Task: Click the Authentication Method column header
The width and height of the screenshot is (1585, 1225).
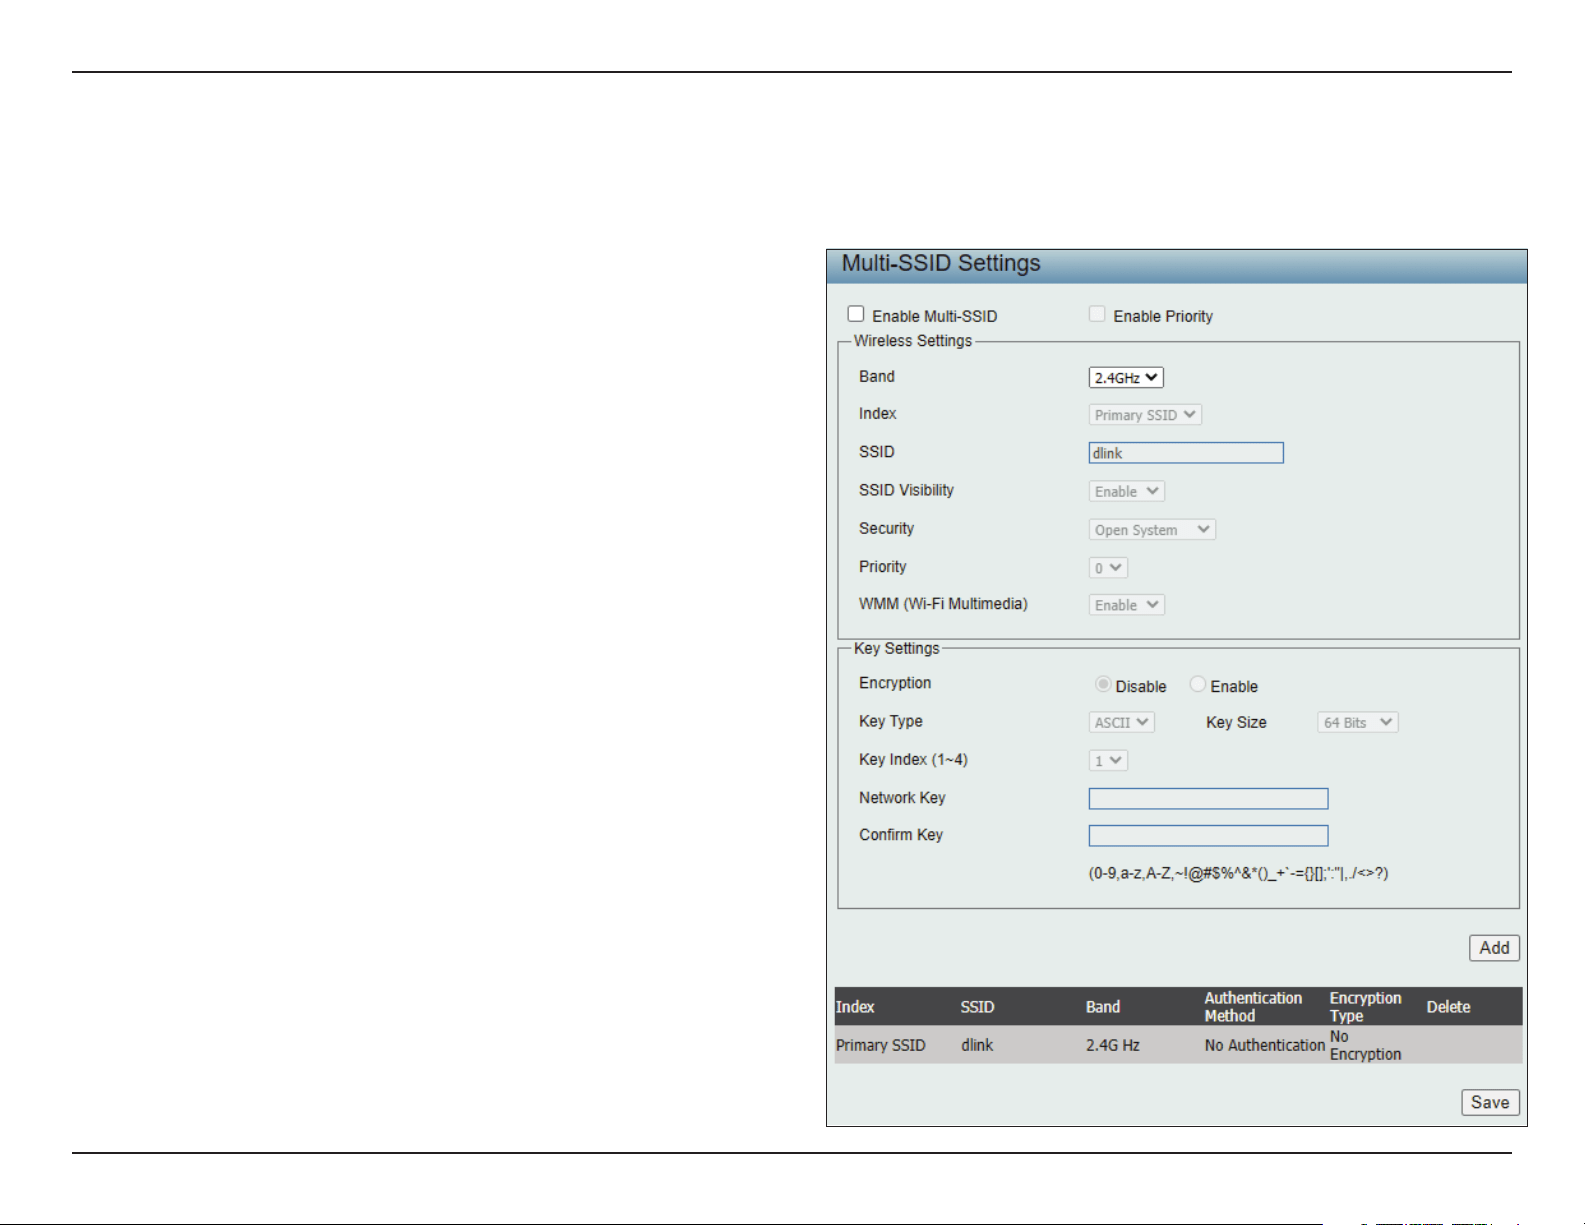Action: [1253, 1007]
